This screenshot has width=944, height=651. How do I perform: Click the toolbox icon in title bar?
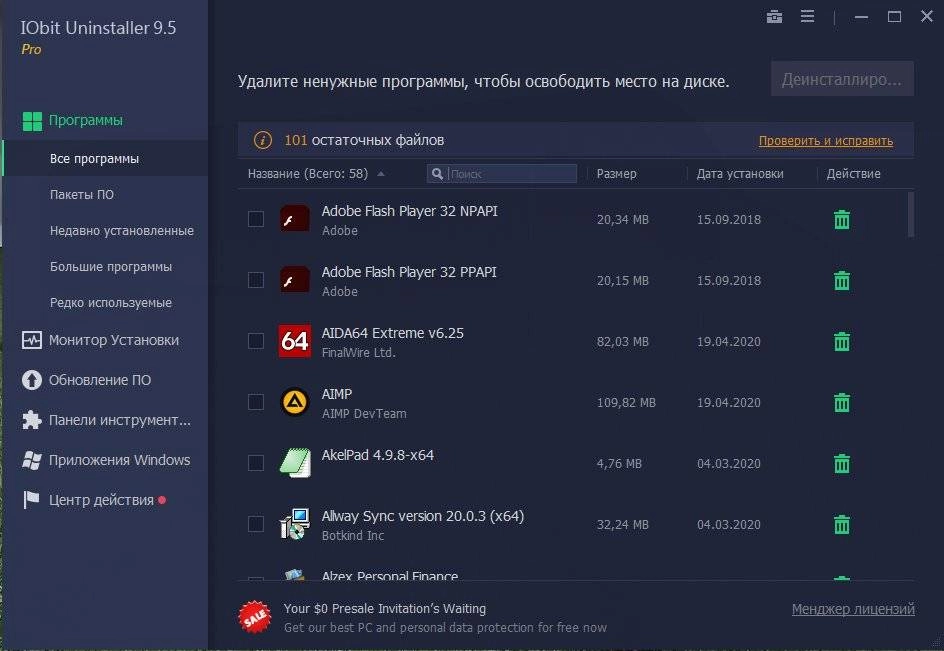click(774, 17)
